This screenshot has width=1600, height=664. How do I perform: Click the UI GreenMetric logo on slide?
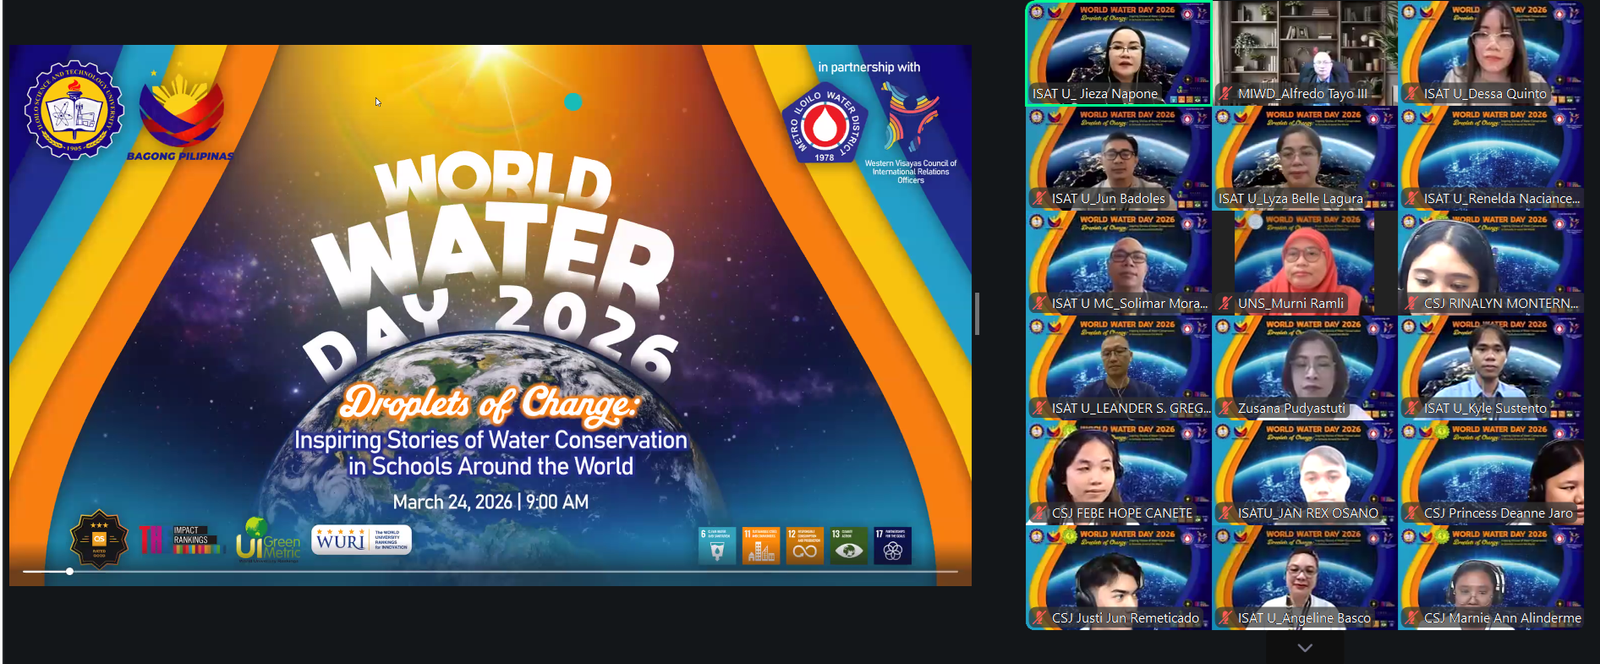(268, 540)
